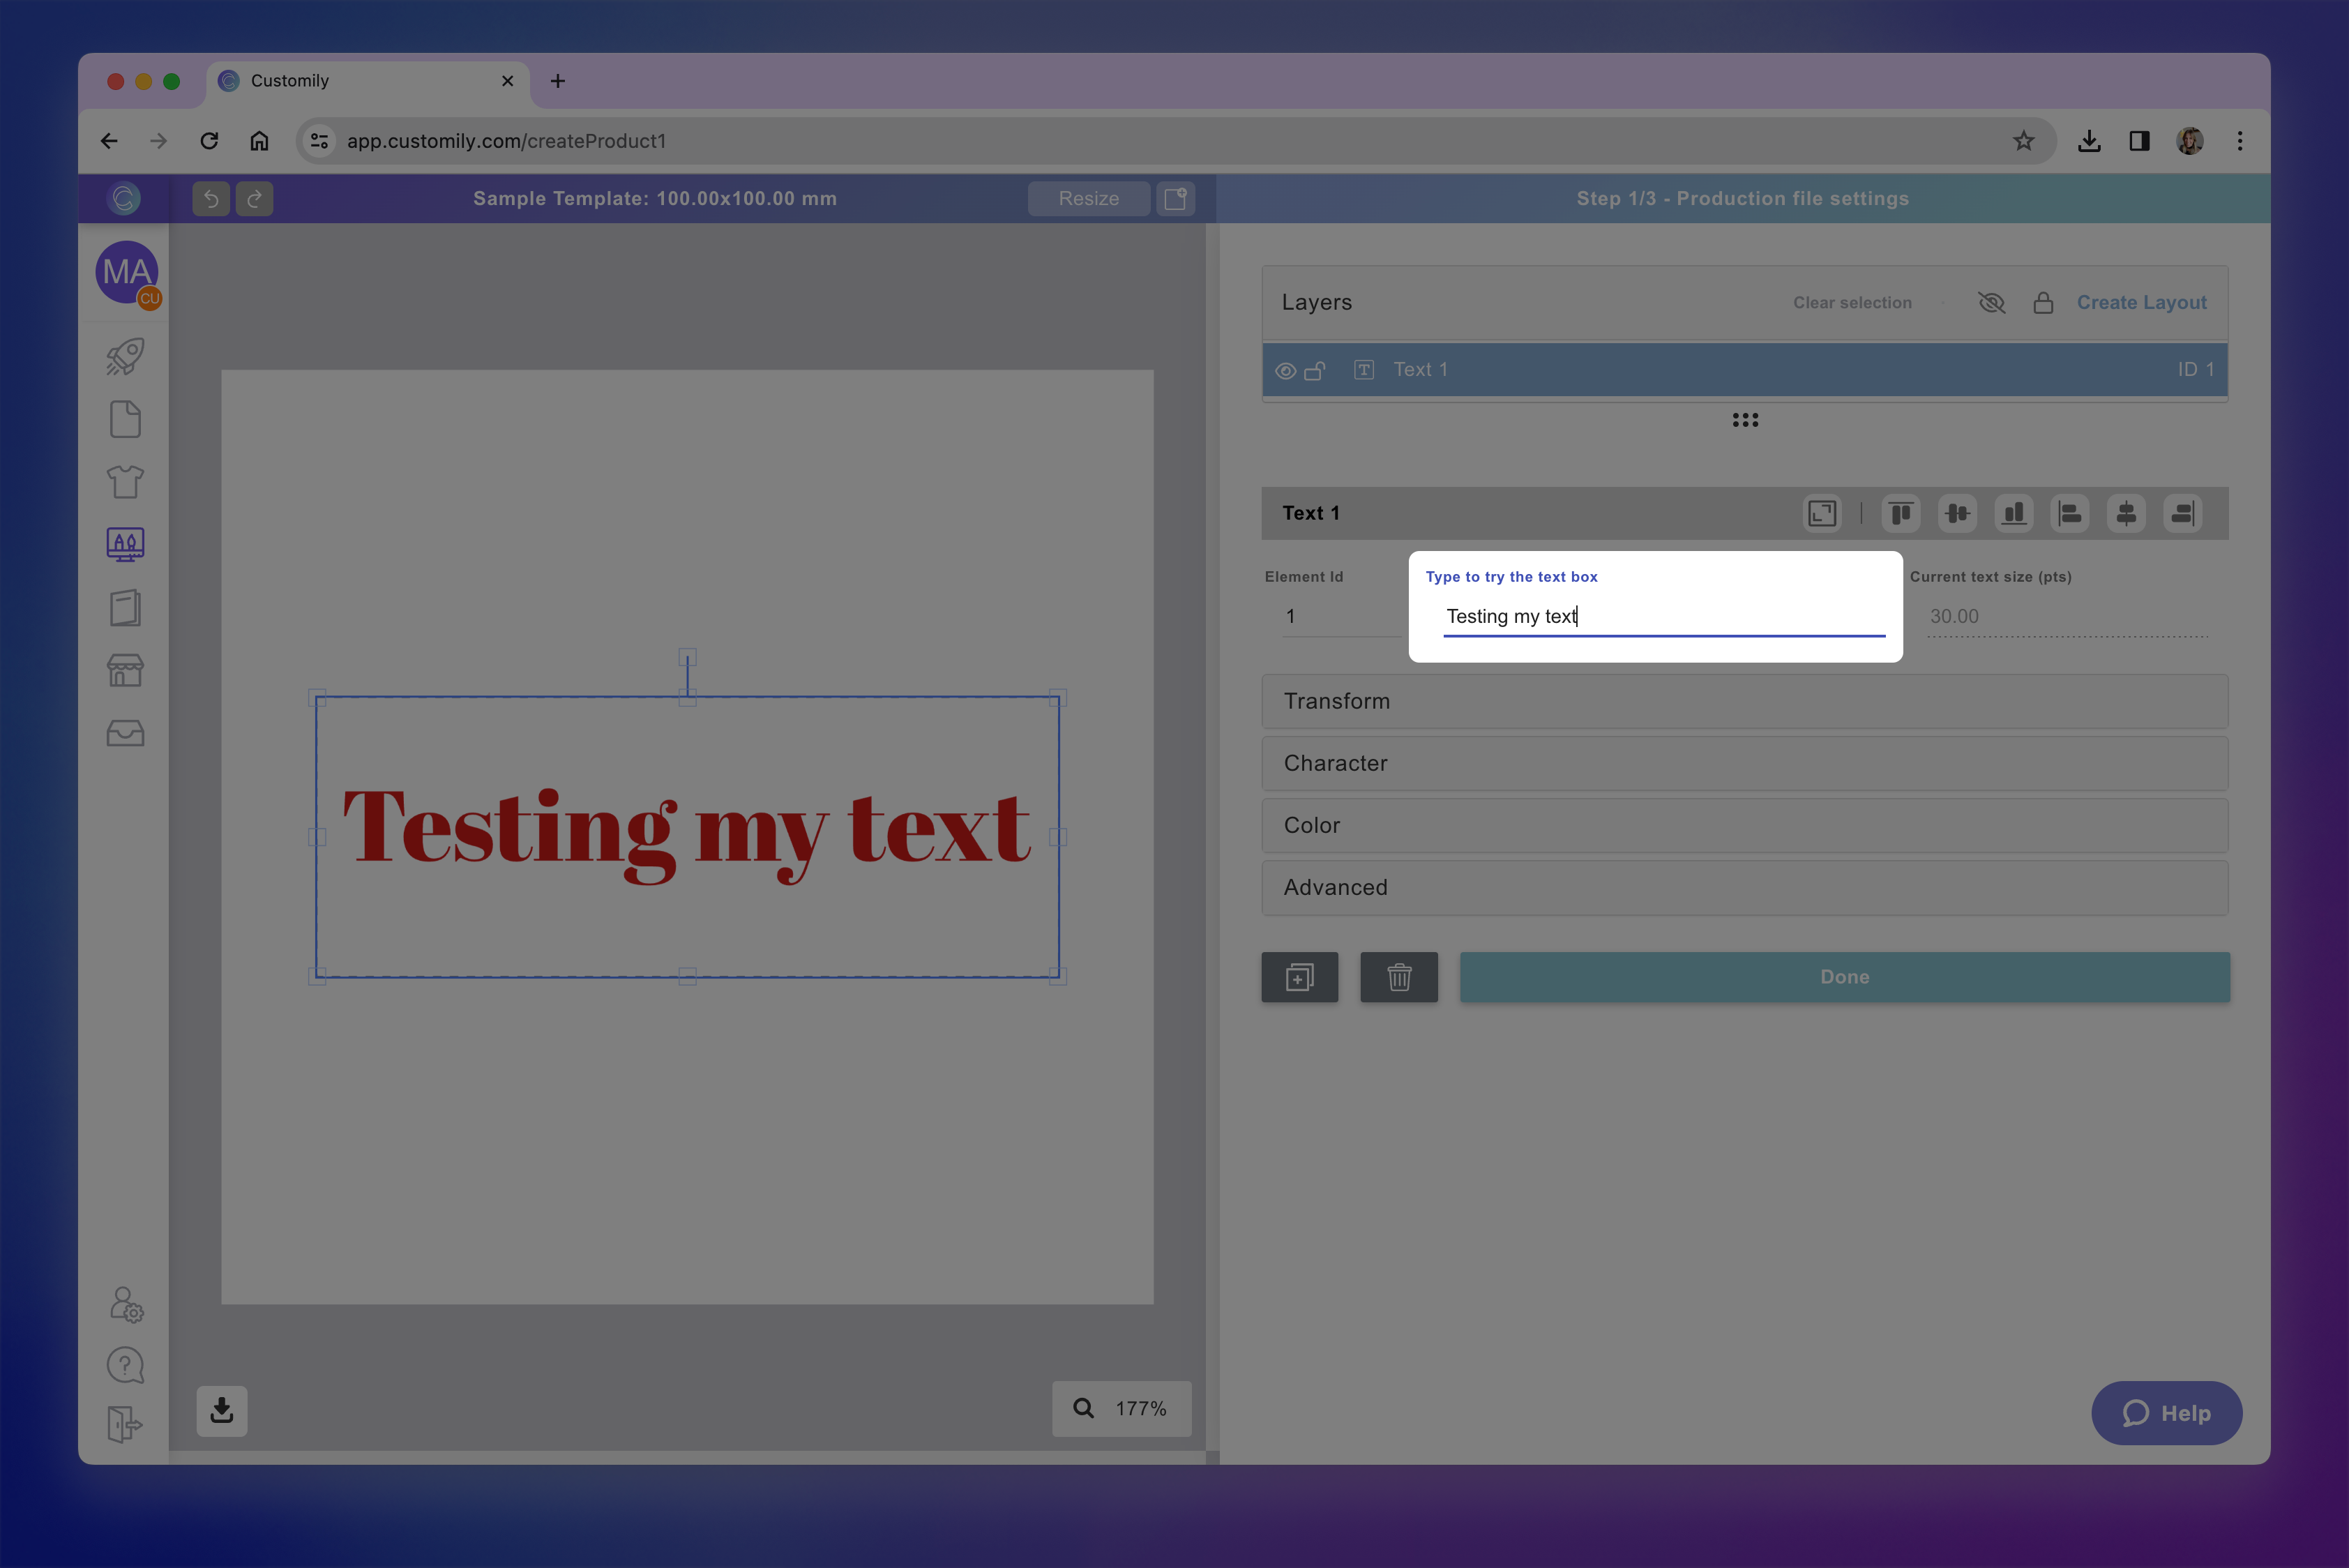Click the browser back arrow
The height and width of the screenshot is (1568, 2349).
tap(109, 141)
